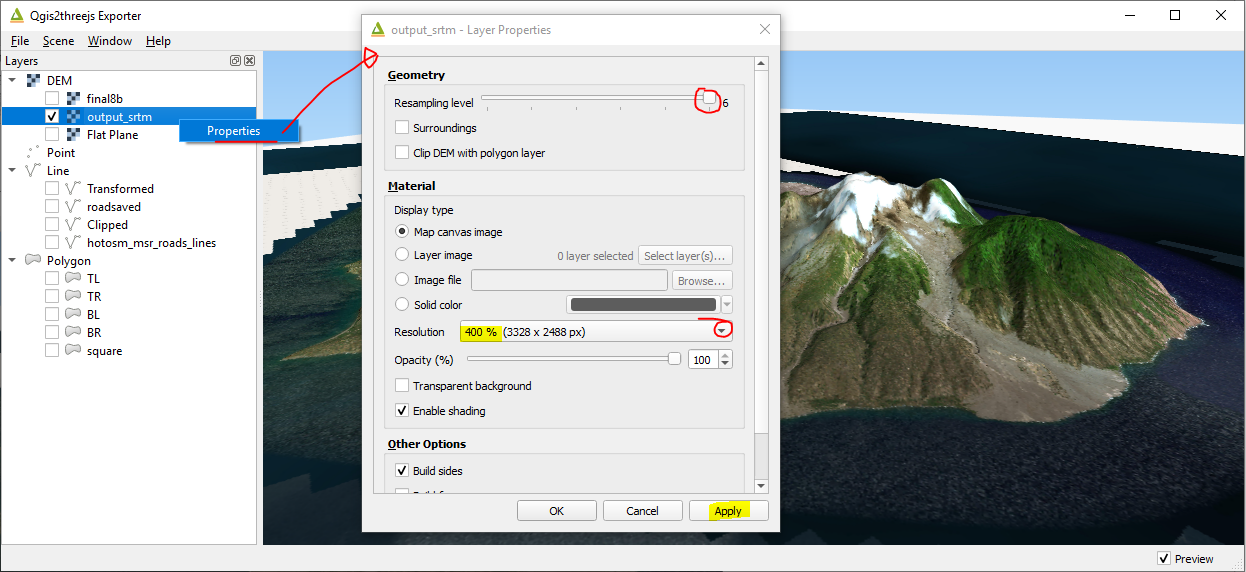Click the Flat Plane layer icon

tap(73, 135)
